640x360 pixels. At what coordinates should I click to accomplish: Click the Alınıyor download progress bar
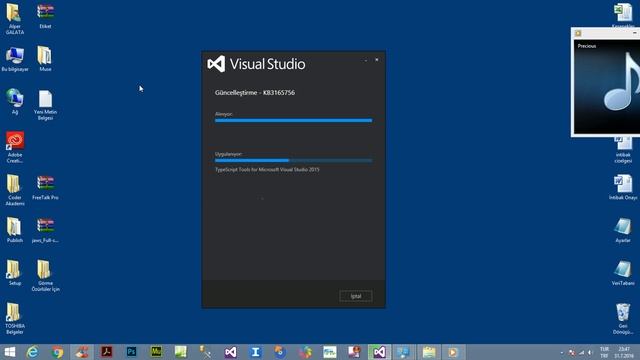coord(293,120)
